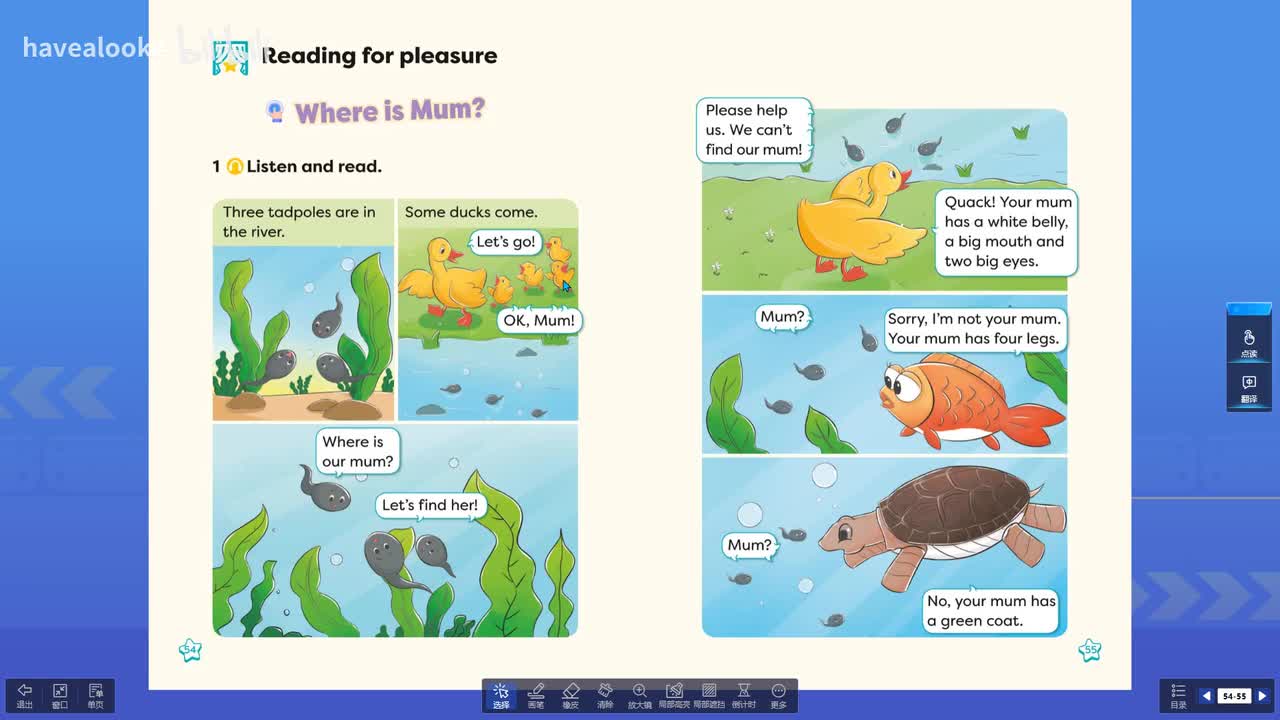Viewport: 1280px width, 720px height.
Task: Activate the 放大镜 magnifier tool
Action: pos(640,695)
